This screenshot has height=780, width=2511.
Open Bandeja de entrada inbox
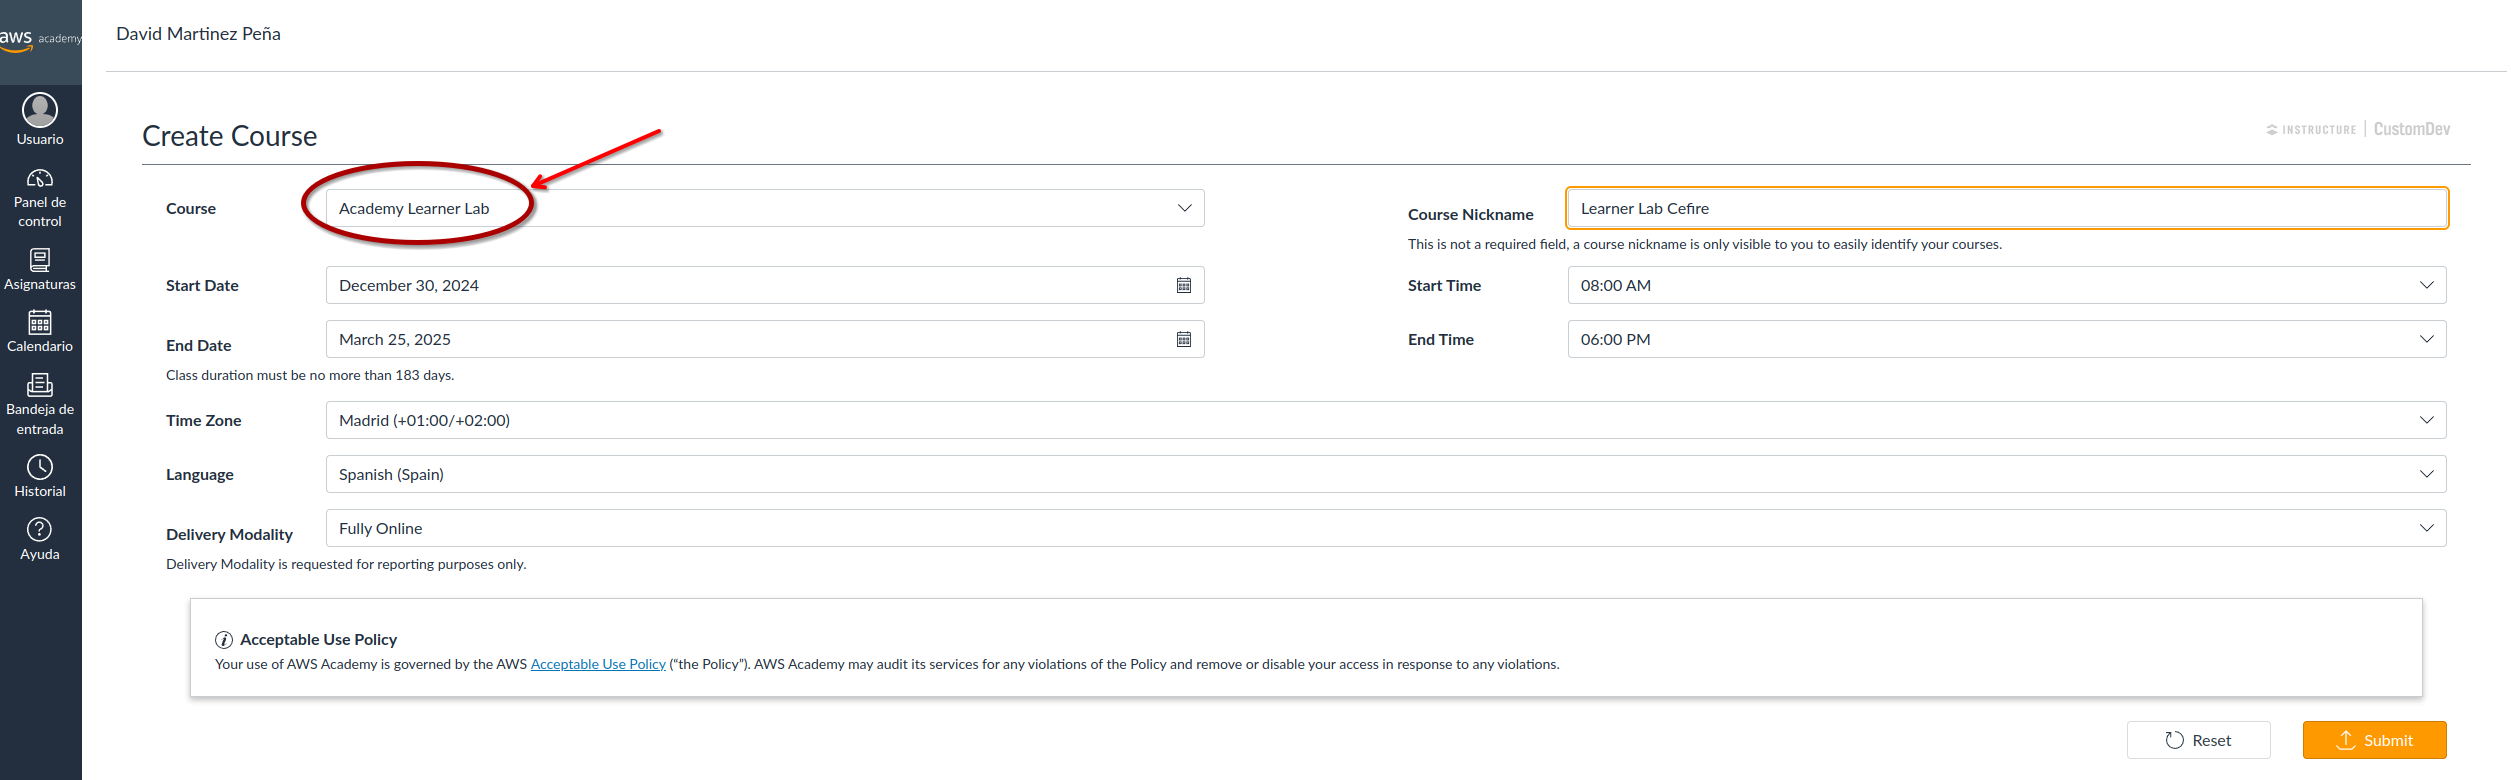click(x=40, y=385)
